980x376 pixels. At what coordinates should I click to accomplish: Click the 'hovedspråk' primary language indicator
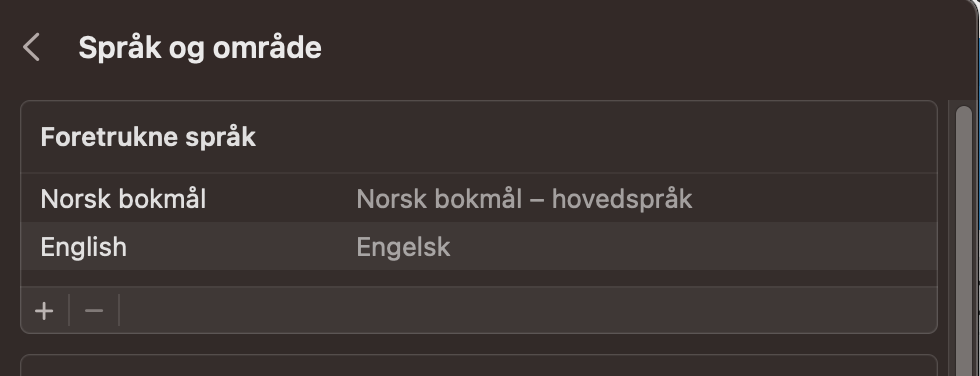pos(622,199)
